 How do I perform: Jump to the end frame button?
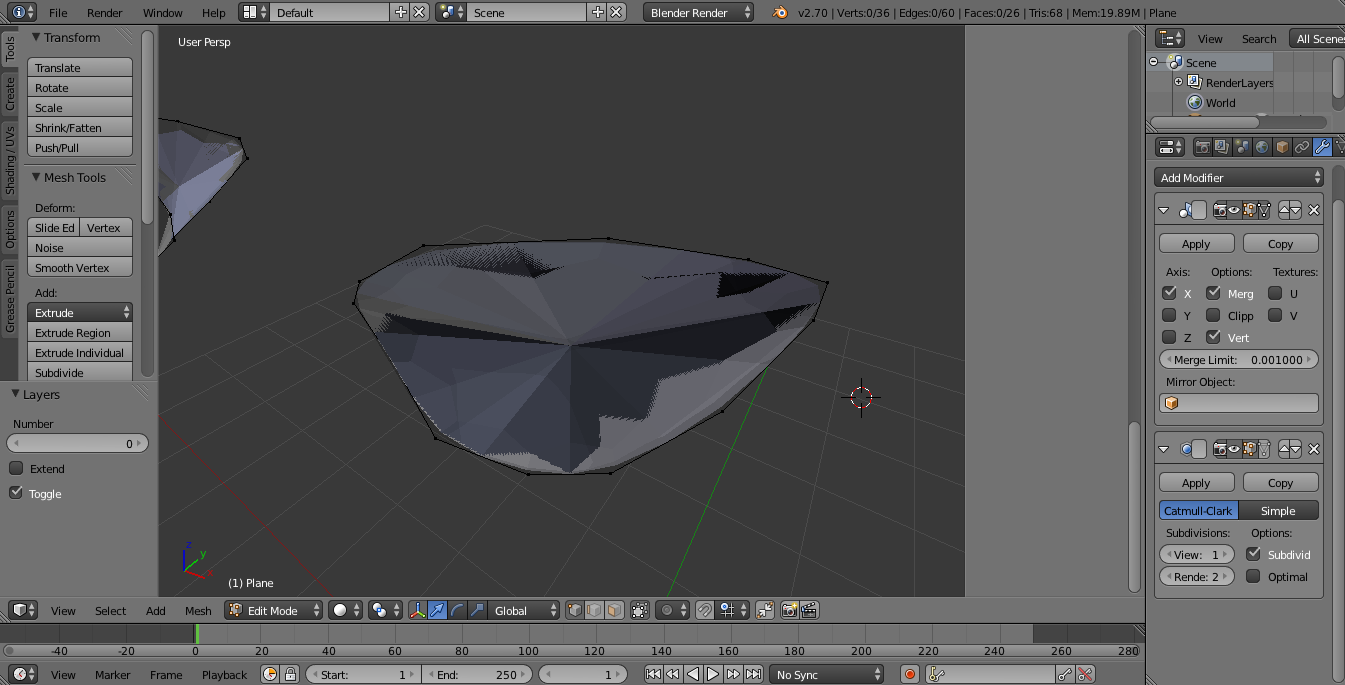click(754, 674)
